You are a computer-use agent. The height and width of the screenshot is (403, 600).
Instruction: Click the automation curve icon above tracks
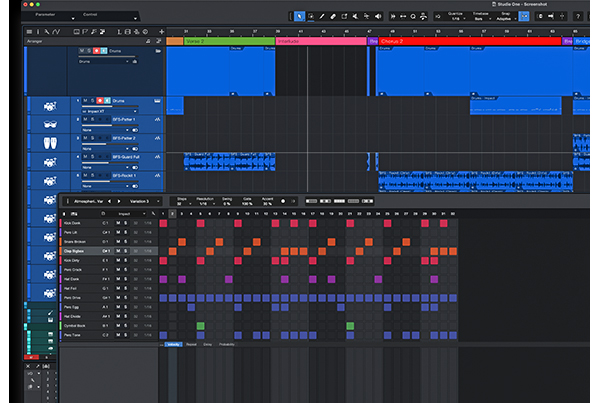pyautogui.click(x=56, y=32)
